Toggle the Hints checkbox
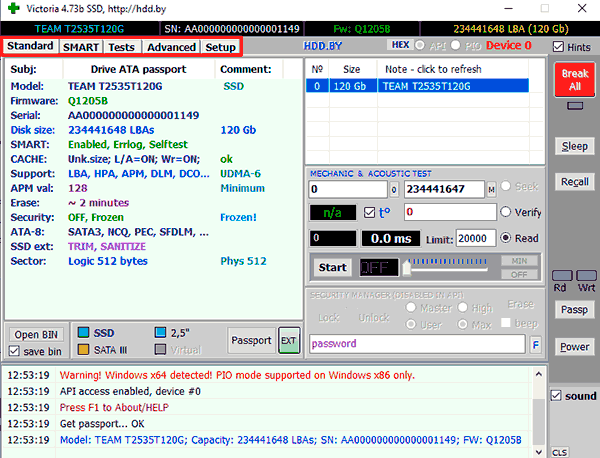 (x=558, y=47)
